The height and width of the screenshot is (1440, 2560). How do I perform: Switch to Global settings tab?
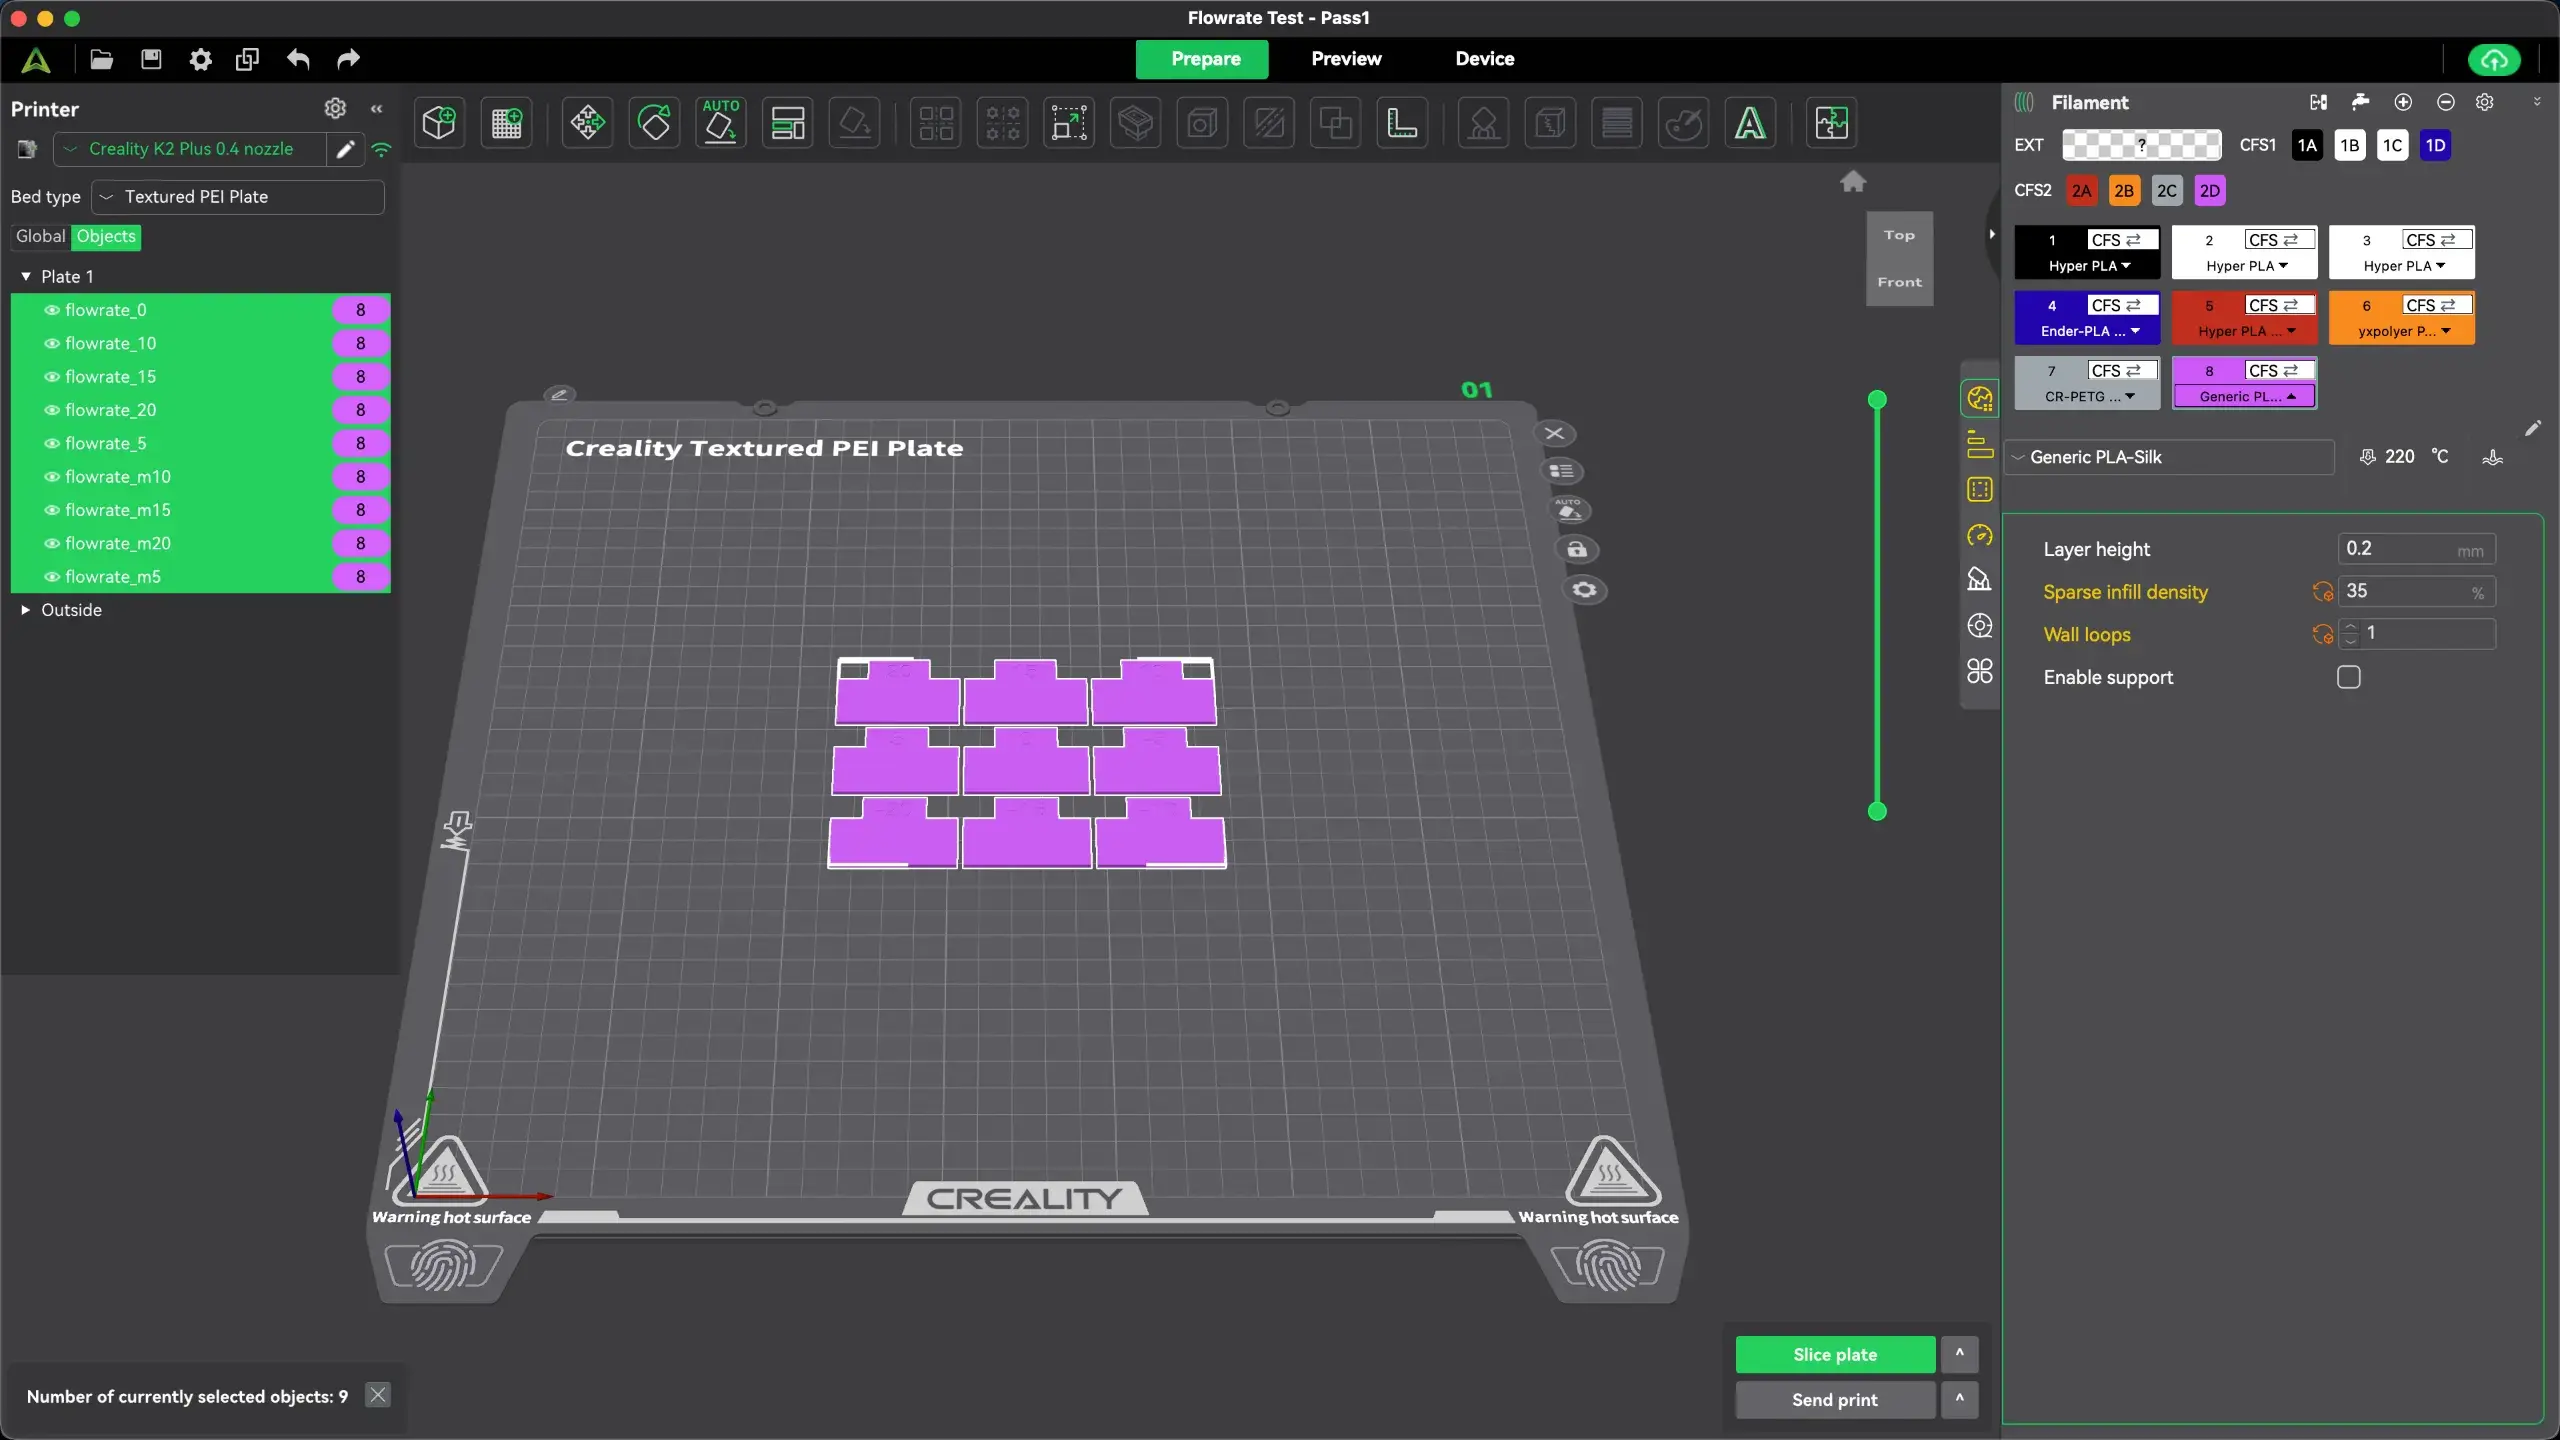[x=40, y=236]
